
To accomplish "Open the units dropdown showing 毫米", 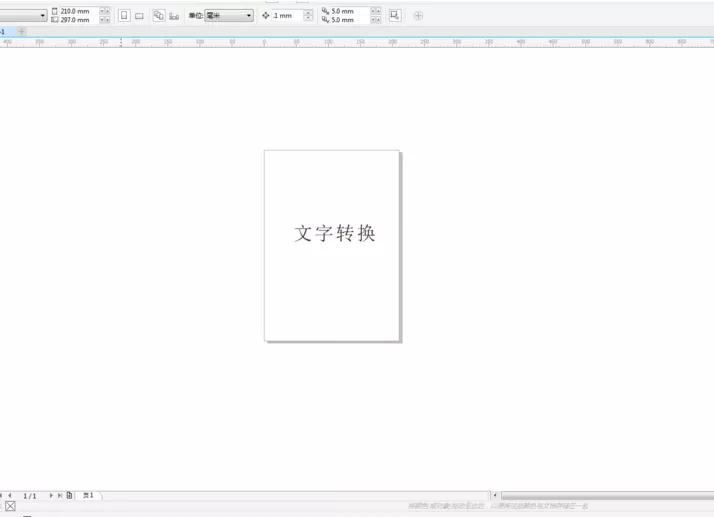I will 229,15.
